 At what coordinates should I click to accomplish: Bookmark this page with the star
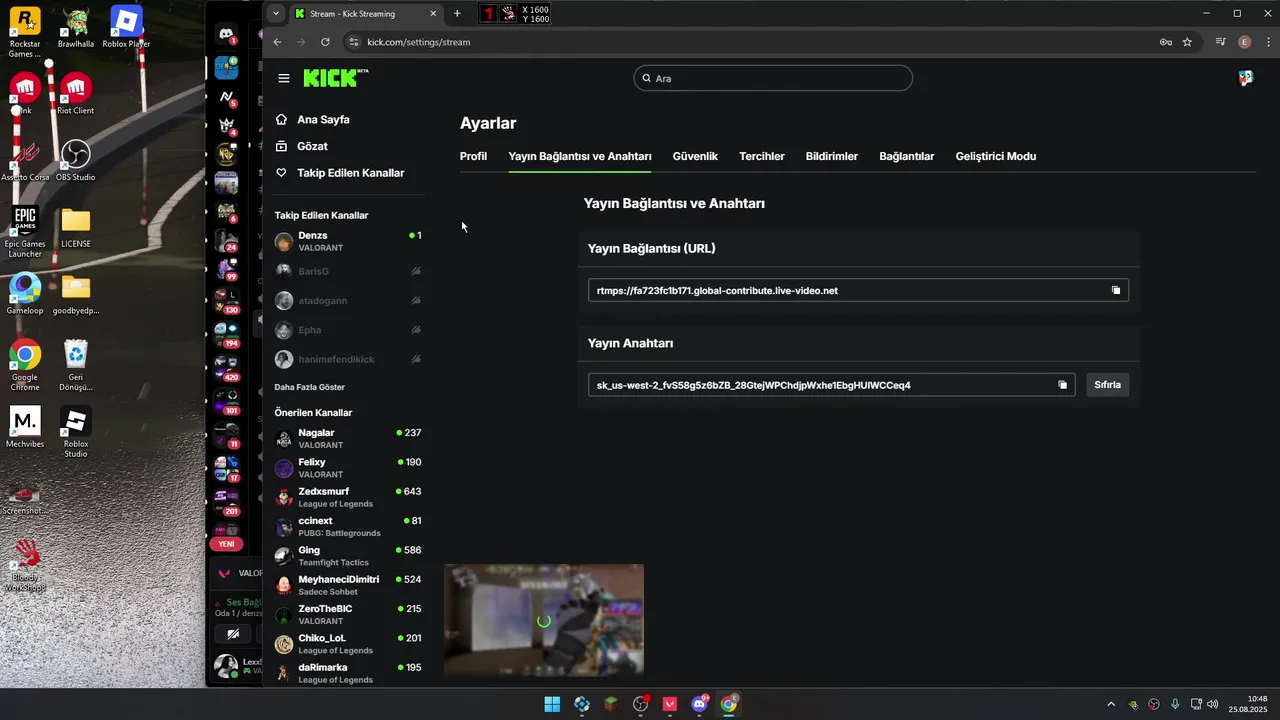click(1187, 42)
